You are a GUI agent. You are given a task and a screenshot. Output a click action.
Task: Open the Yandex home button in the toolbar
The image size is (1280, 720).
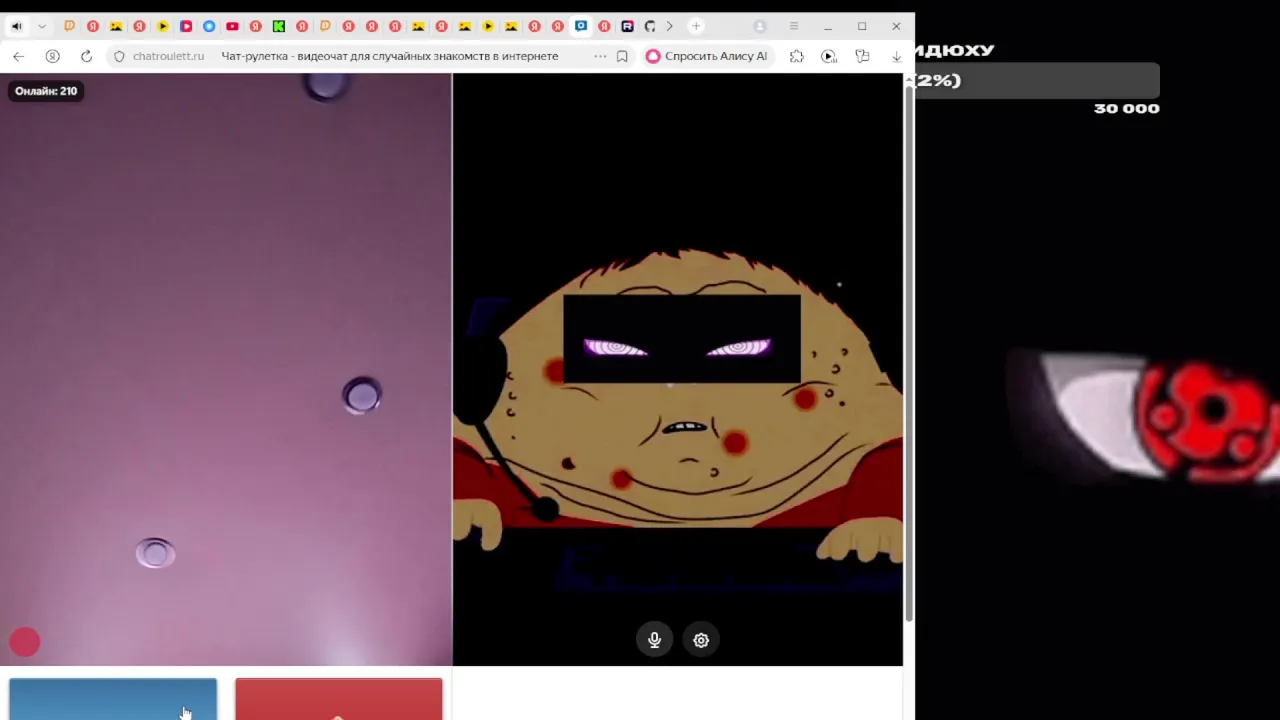53,56
